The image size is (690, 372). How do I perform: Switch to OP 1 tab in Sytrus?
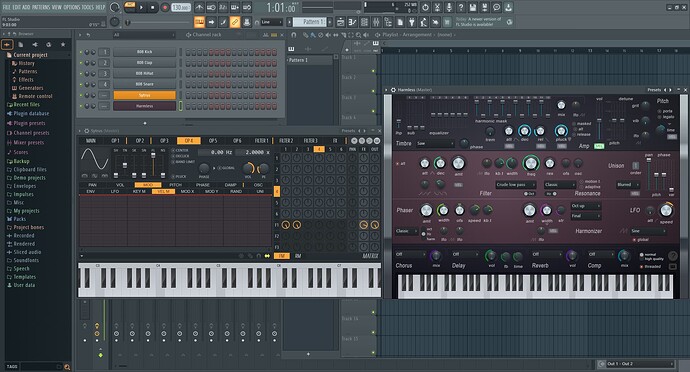(x=115, y=141)
